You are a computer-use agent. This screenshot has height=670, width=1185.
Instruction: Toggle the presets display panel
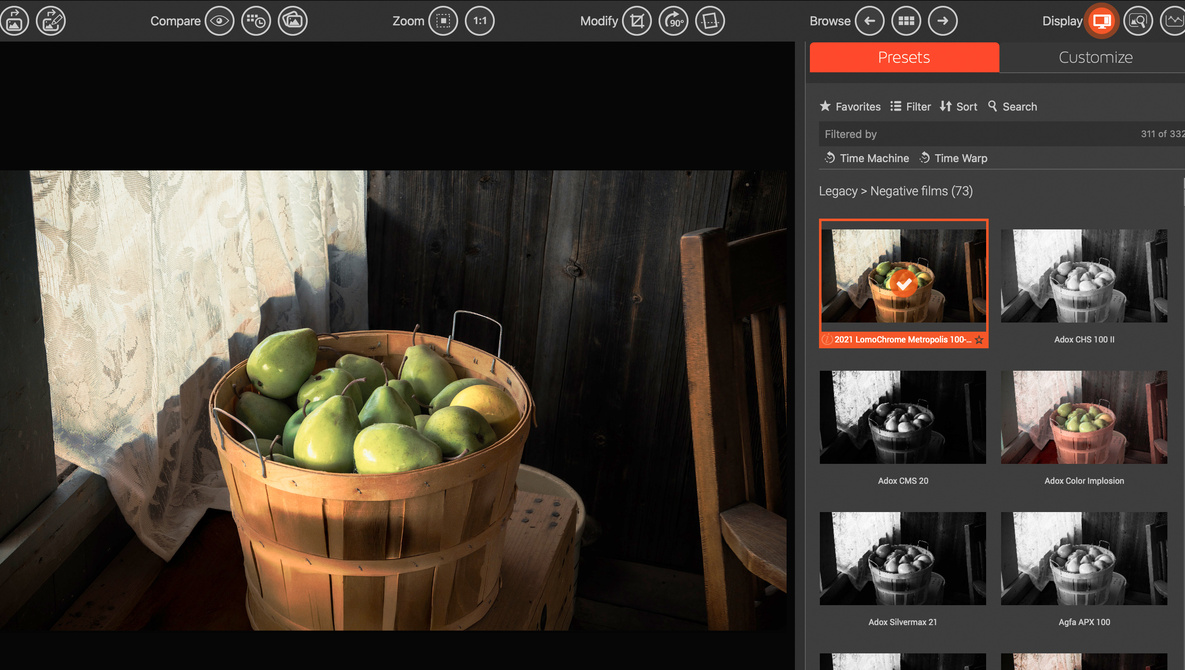pos(1101,21)
